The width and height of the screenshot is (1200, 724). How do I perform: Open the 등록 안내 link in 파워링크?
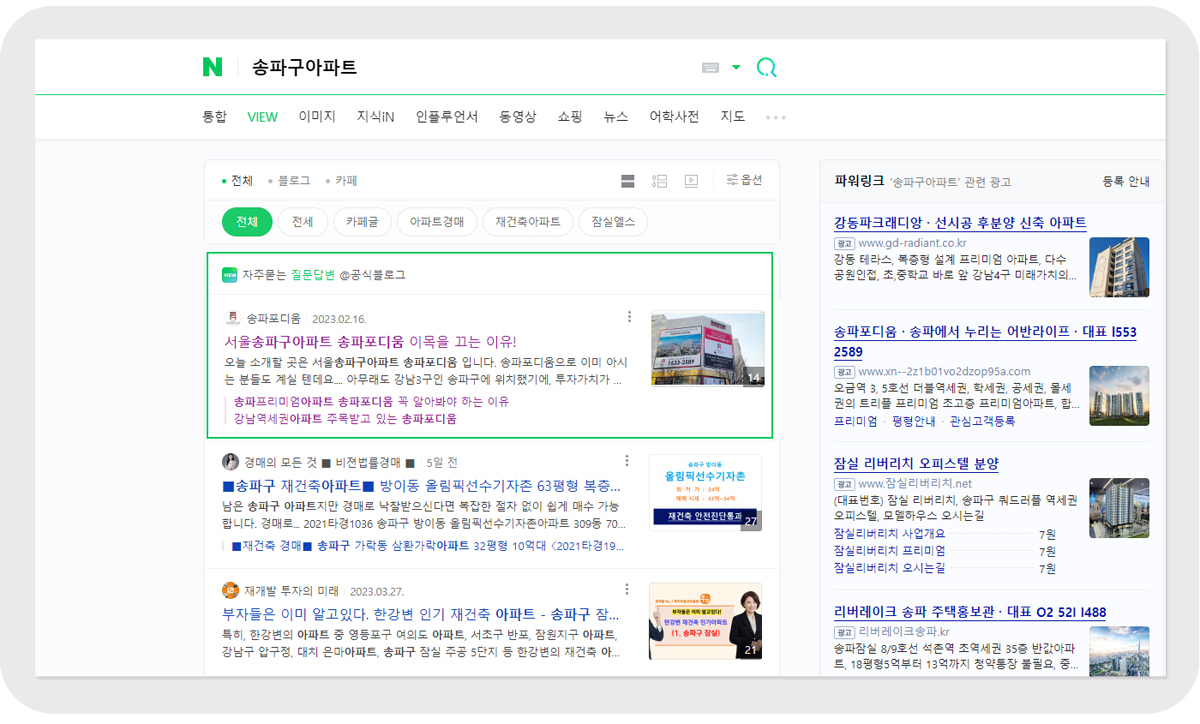coord(1126,182)
